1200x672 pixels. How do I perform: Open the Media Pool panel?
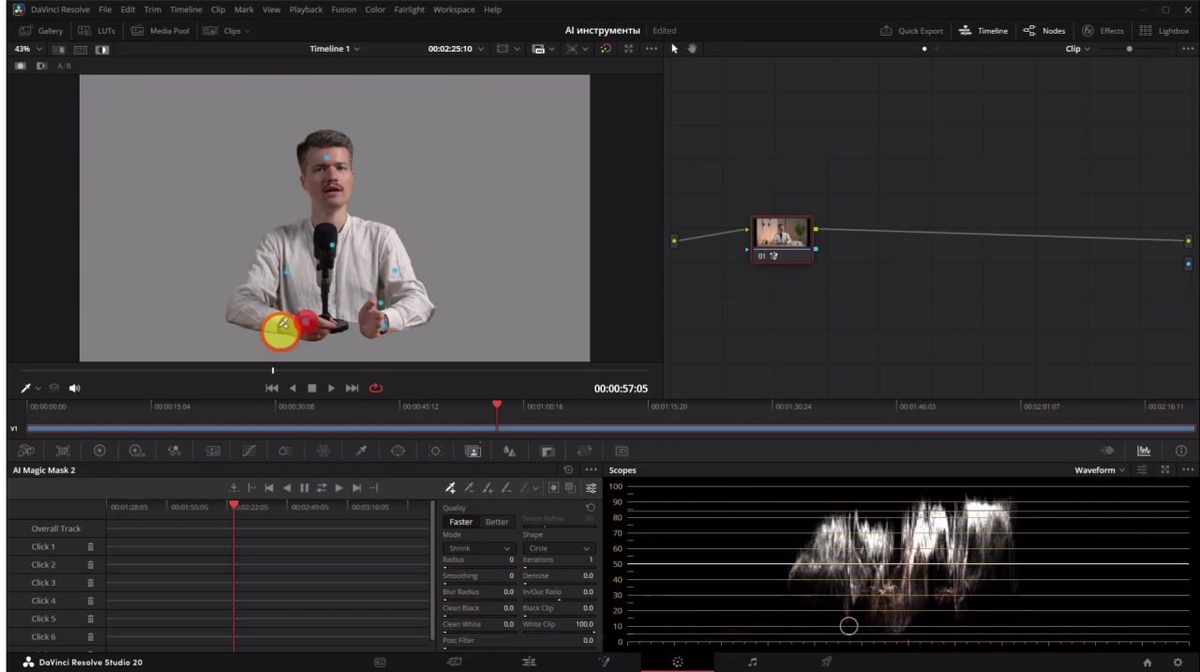pos(160,31)
